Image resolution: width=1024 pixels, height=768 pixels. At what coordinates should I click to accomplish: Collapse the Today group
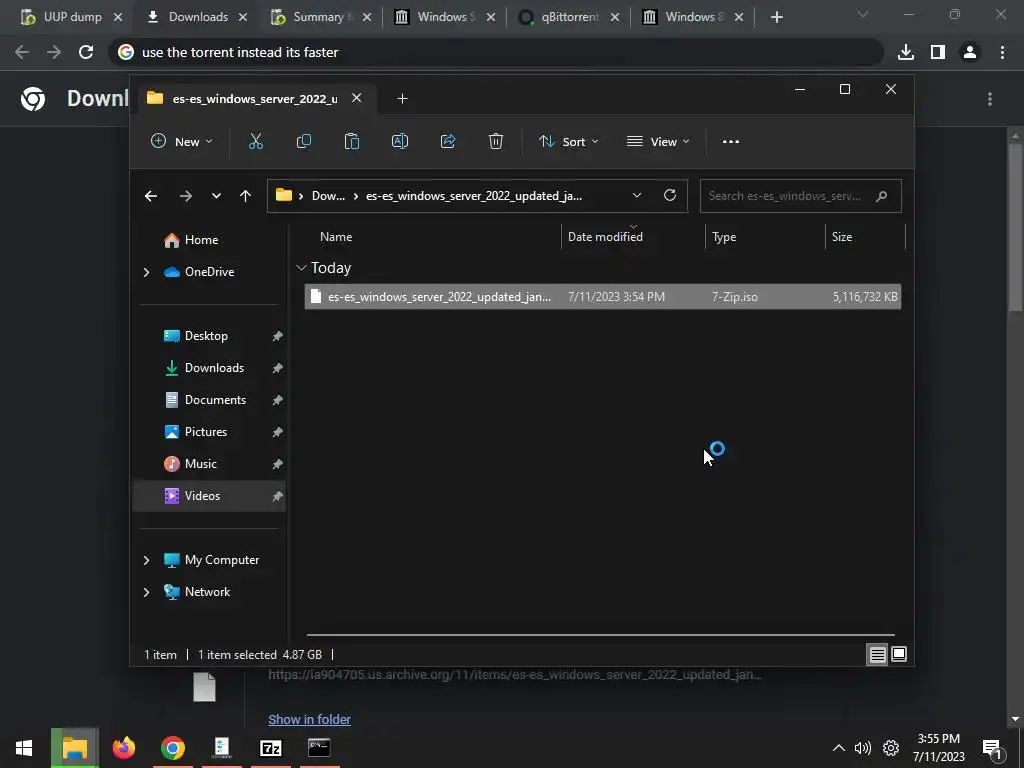[301, 268]
